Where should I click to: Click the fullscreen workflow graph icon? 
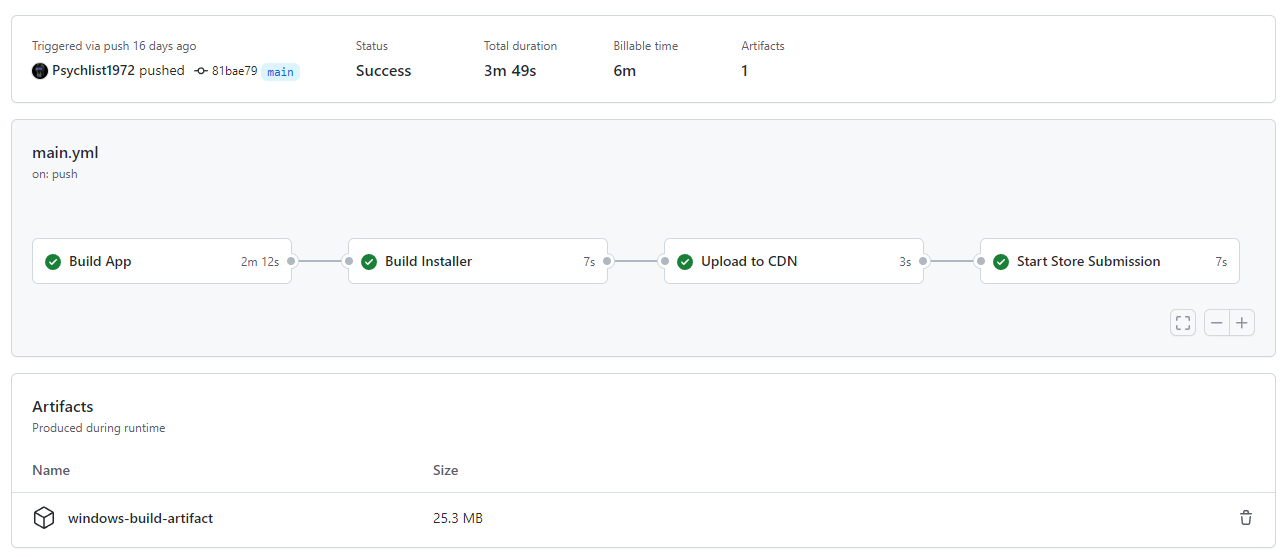[x=1183, y=323]
